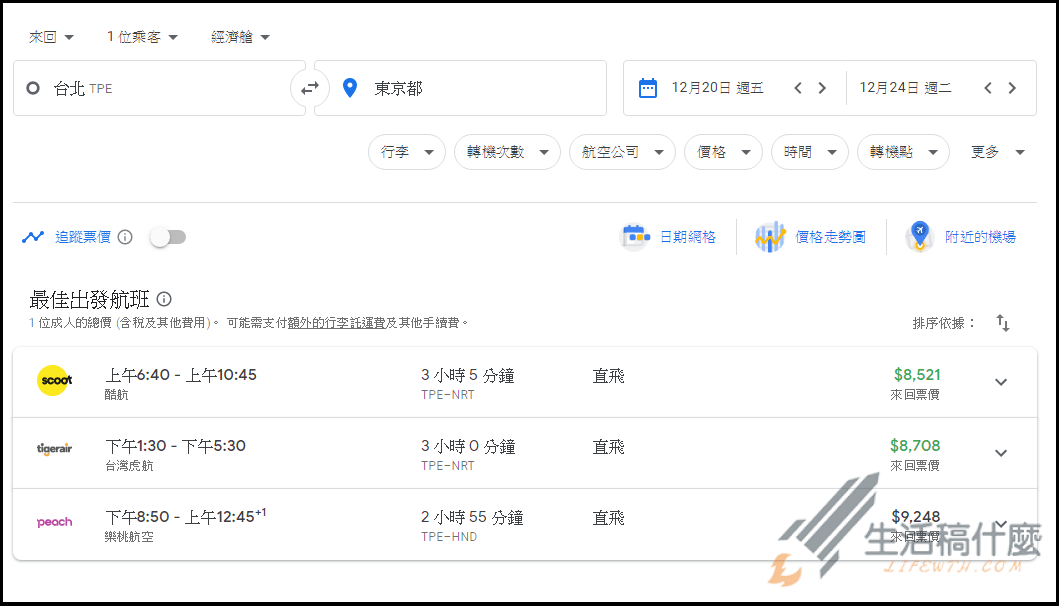Open the 日期網格 link
This screenshot has width=1059, height=606.
tap(688, 237)
